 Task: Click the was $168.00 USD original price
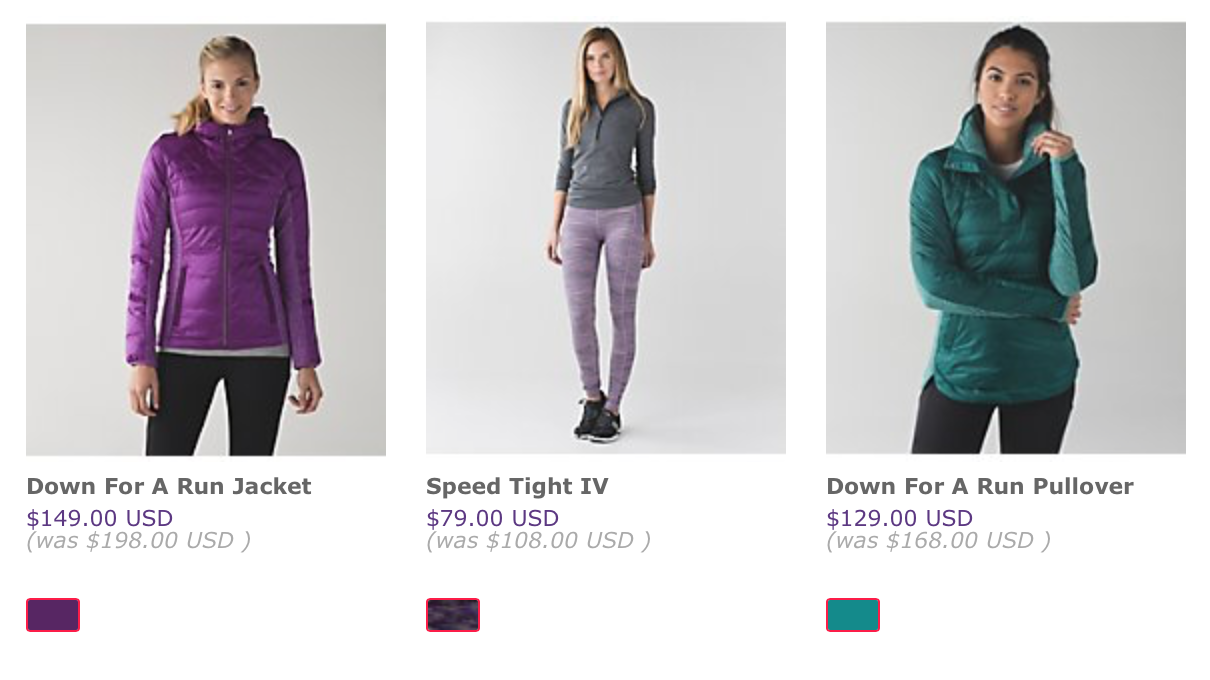click(939, 541)
